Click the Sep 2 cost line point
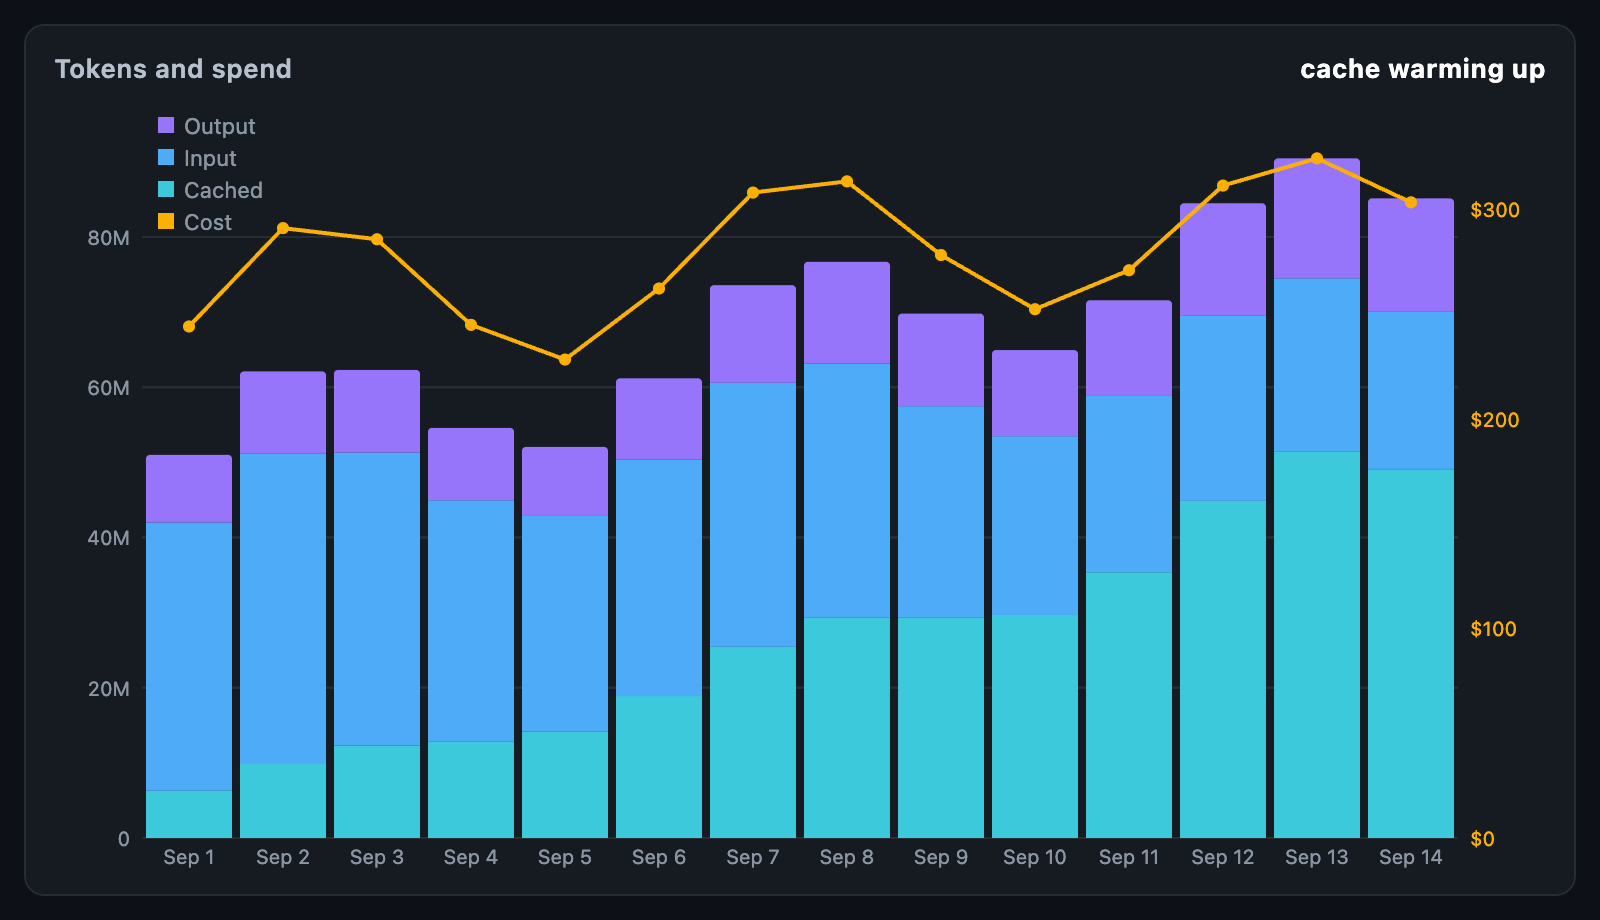1600x920 pixels. click(283, 228)
